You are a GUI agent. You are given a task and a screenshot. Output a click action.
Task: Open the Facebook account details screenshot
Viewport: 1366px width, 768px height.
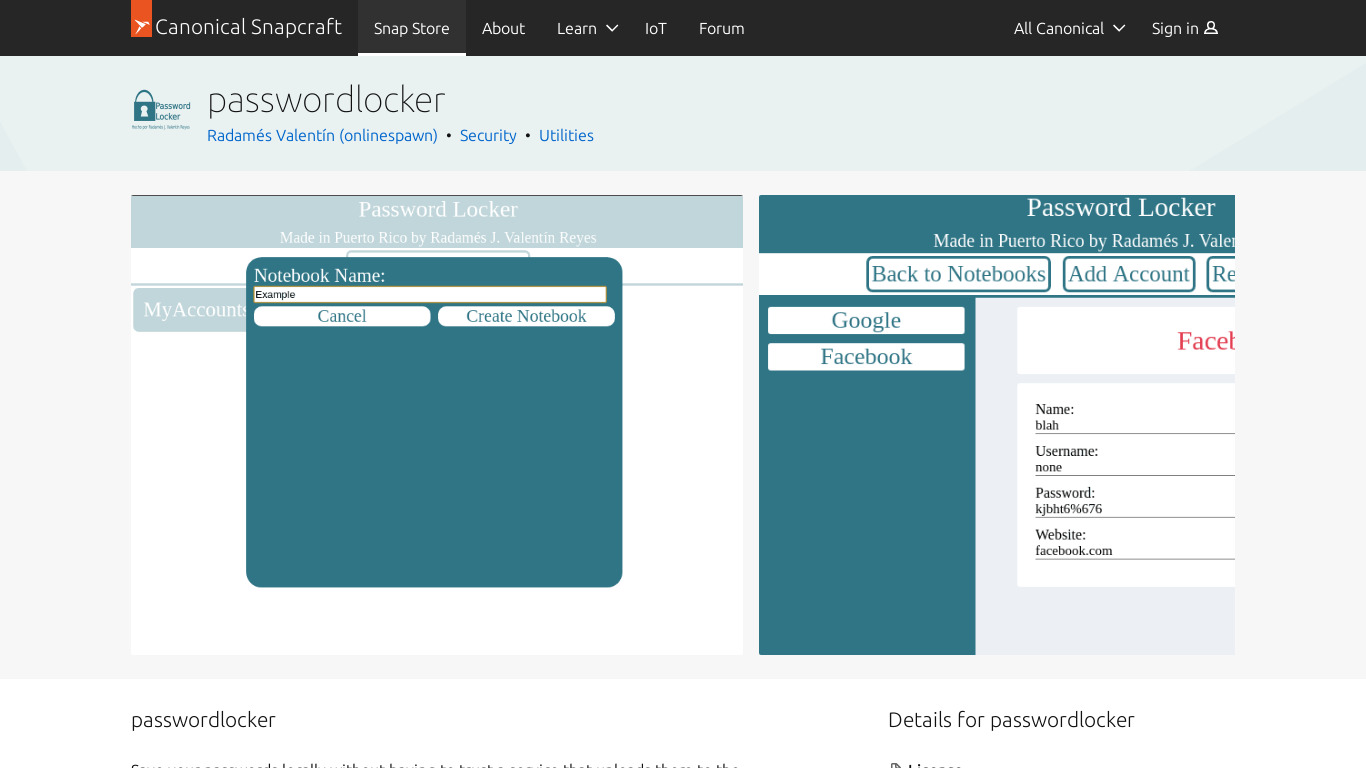997,425
